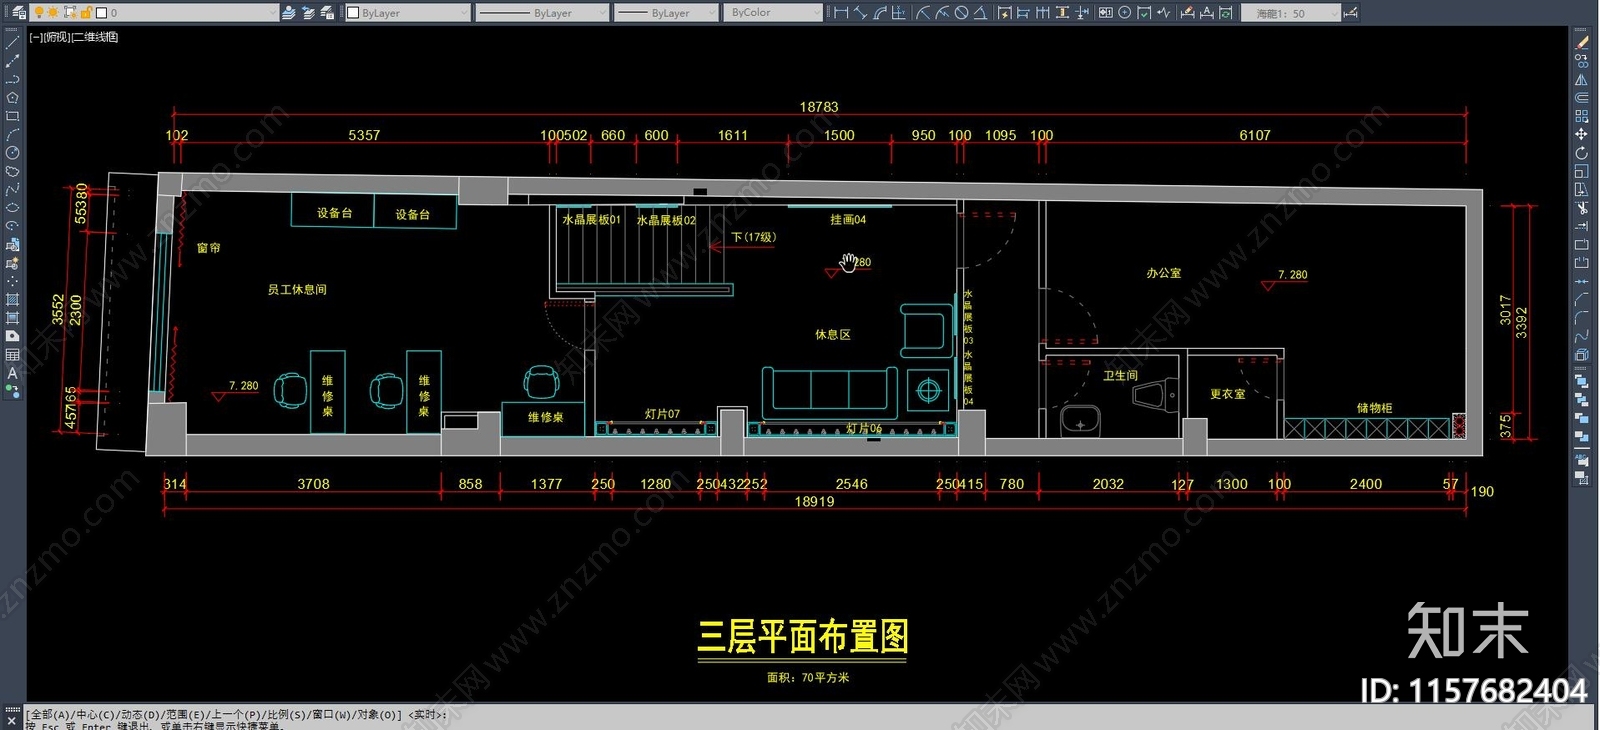
Task: Select the Angular Dimension tool
Action: pos(980,13)
